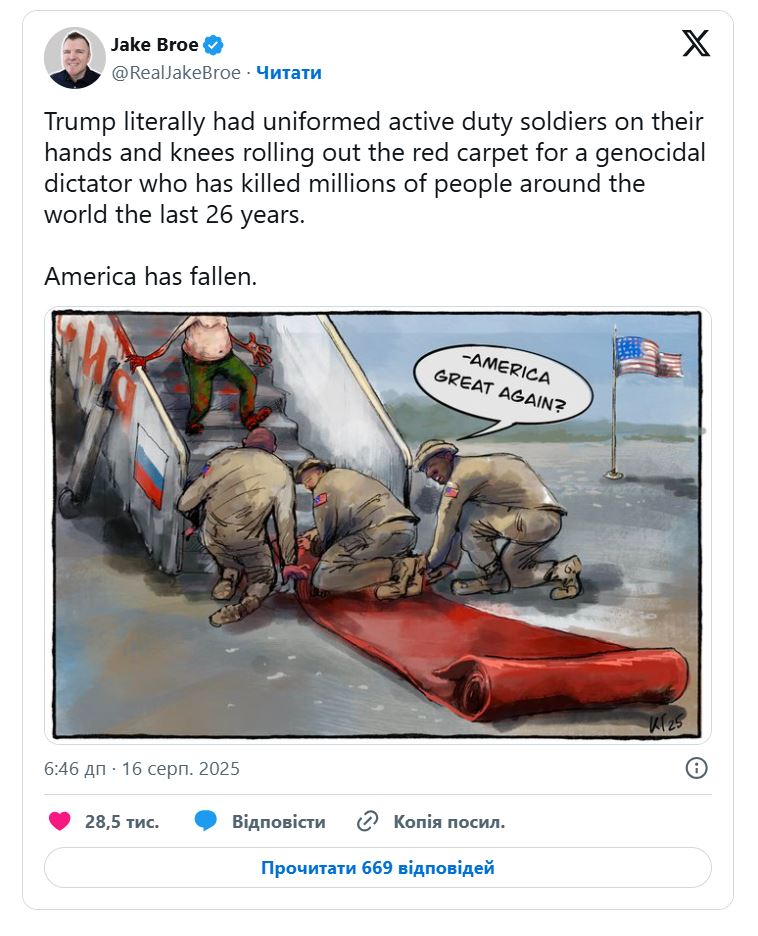This screenshot has width=758, height=936.
Task: Click the blue verified badge
Action: pos(214,44)
